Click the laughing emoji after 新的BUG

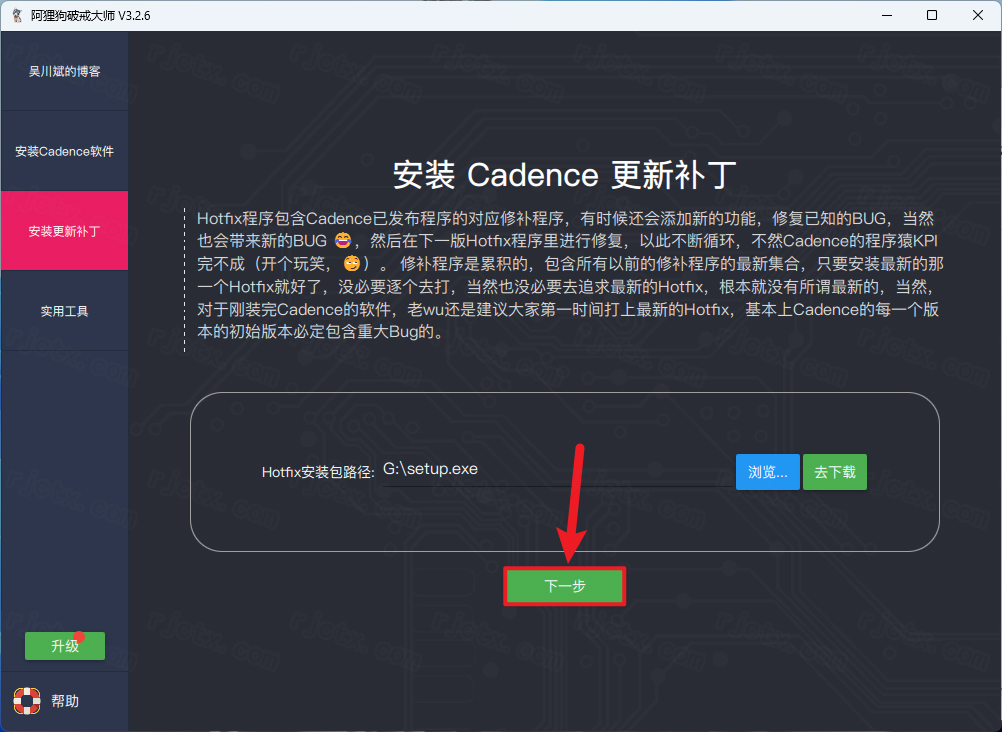pos(343,240)
